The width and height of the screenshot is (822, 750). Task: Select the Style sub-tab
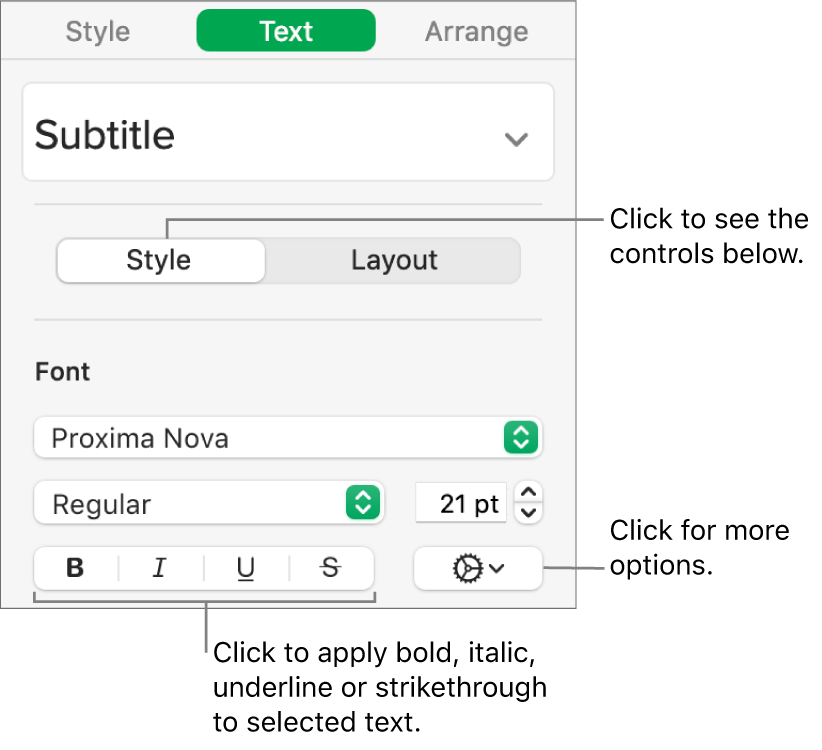(x=160, y=260)
